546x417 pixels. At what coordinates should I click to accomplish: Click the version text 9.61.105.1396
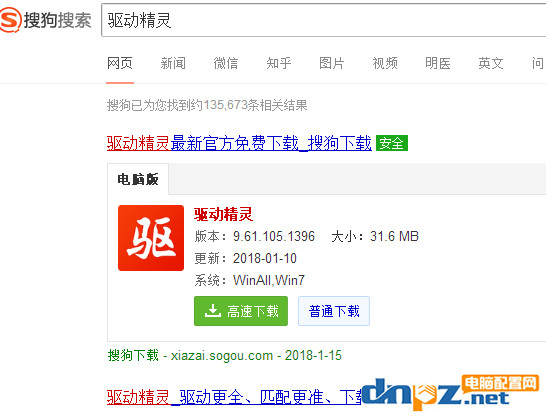[274, 236]
